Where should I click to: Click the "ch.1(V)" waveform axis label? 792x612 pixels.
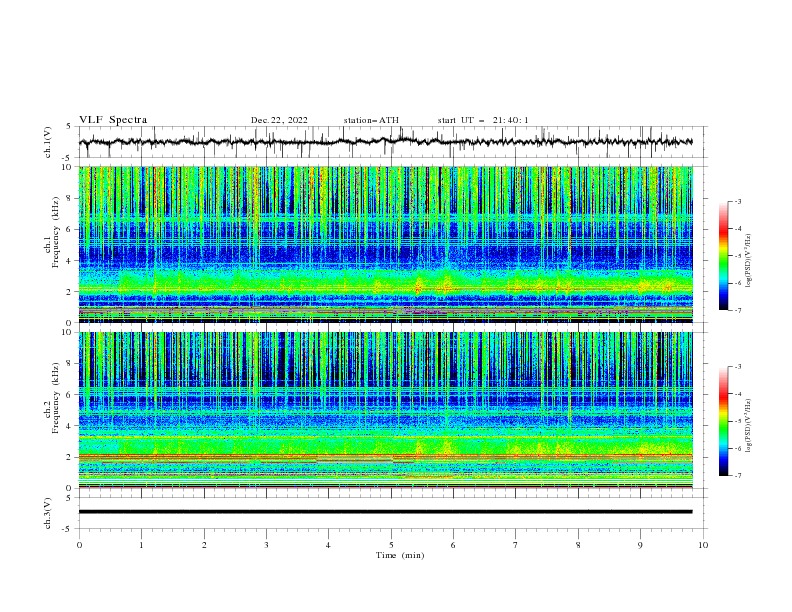(x=48, y=142)
